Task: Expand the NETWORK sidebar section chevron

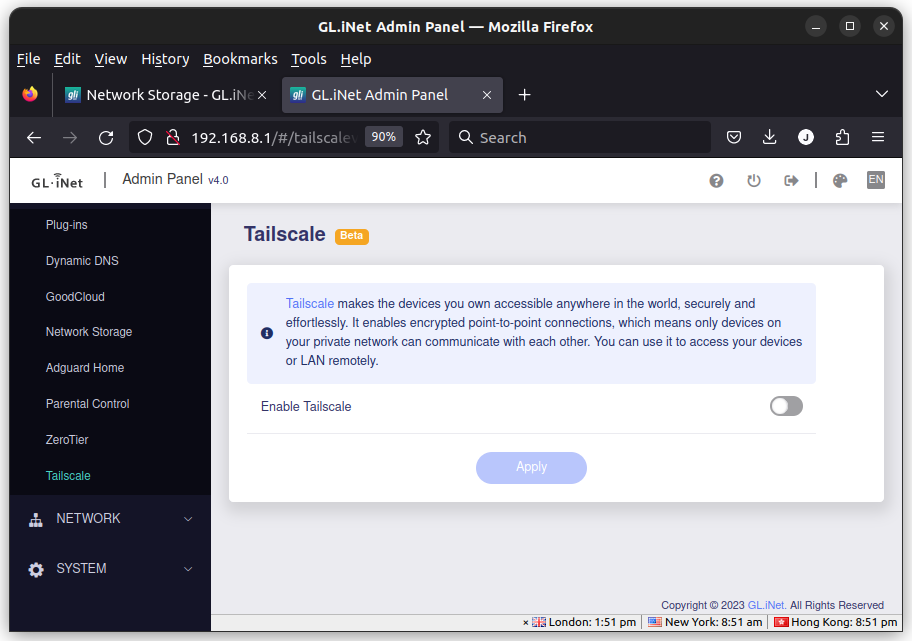Action: [x=188, y=519]
